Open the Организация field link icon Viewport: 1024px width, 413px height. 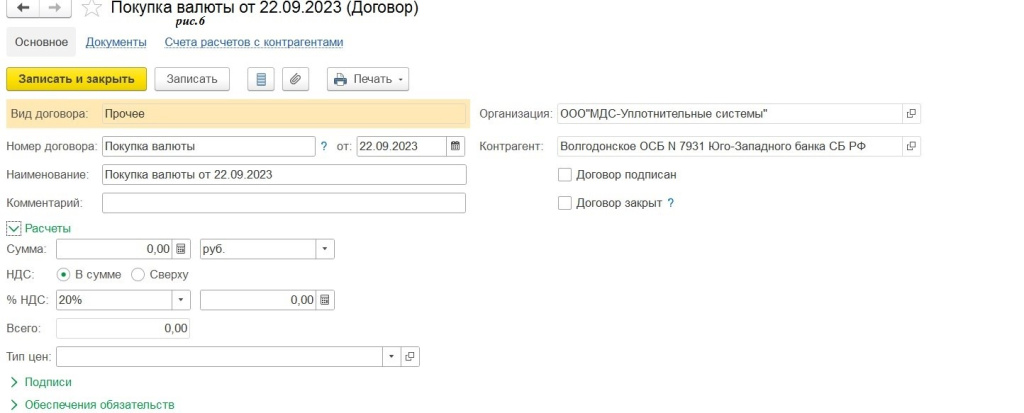911,114
